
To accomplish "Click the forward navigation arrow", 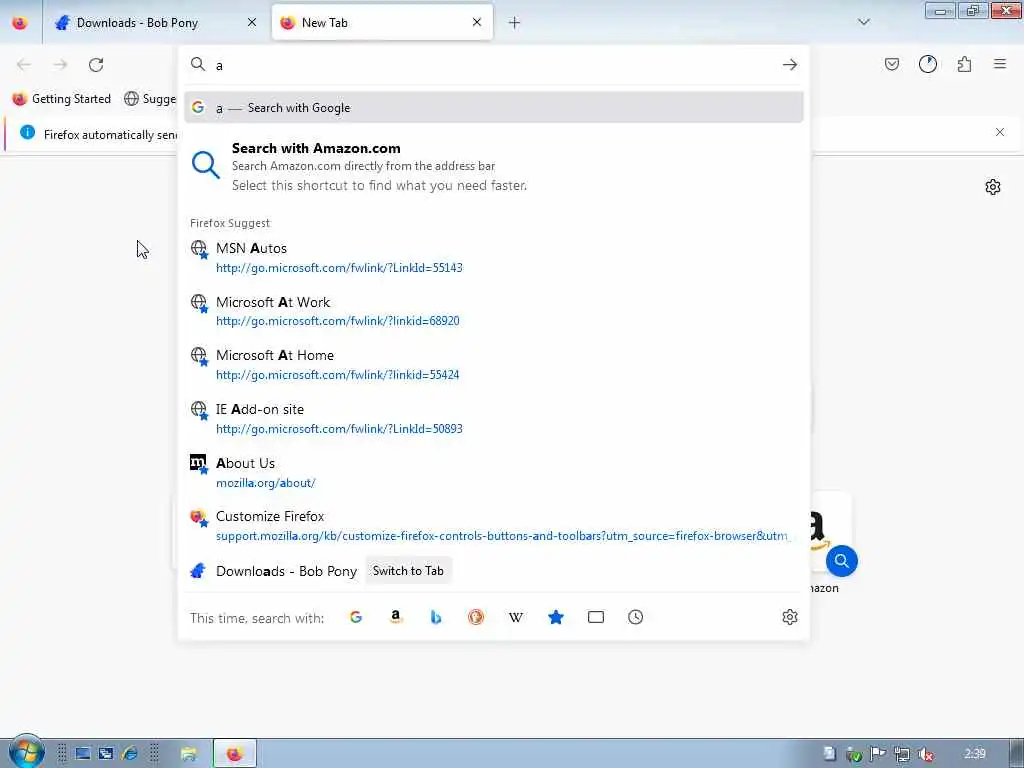I will 60,65.
